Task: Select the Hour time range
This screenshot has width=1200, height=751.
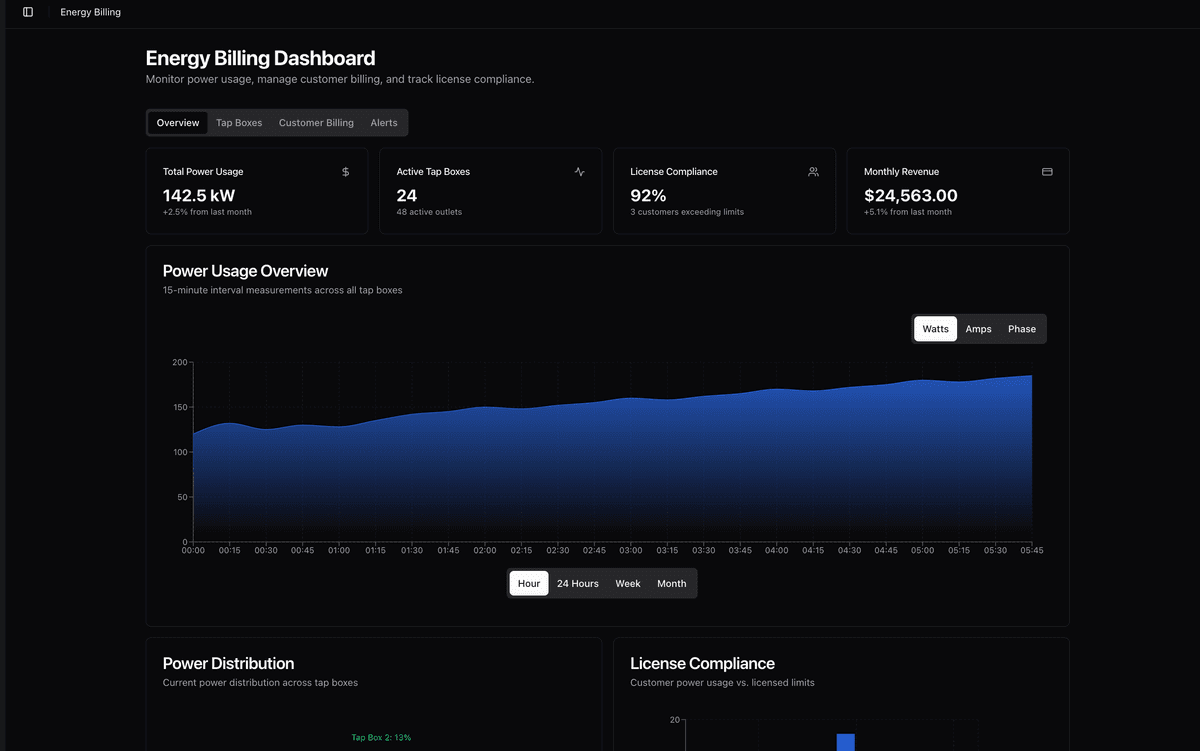Action: click(x=528, y=583)
